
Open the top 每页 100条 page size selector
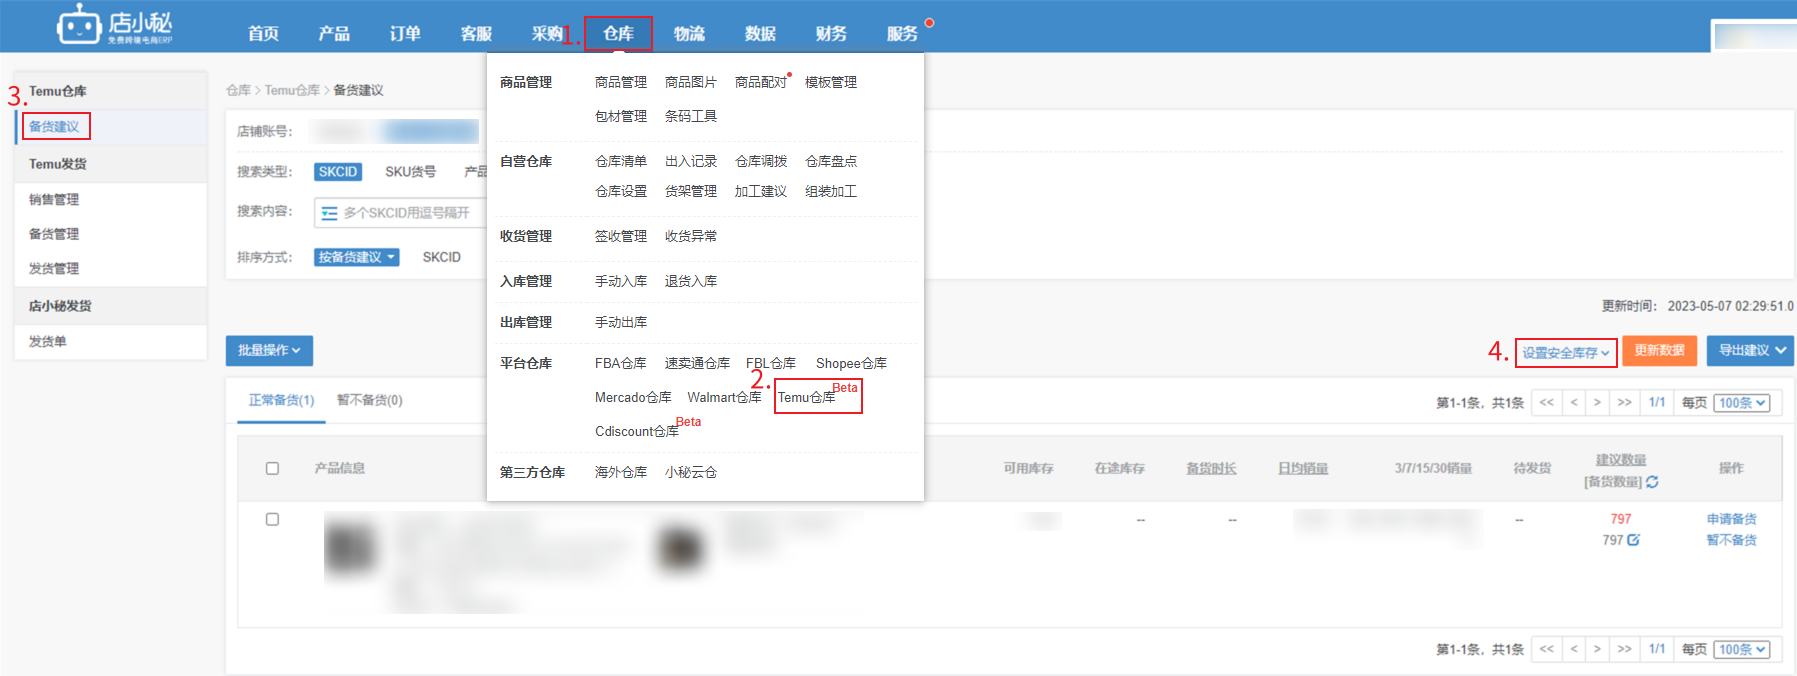[1742, 403]
